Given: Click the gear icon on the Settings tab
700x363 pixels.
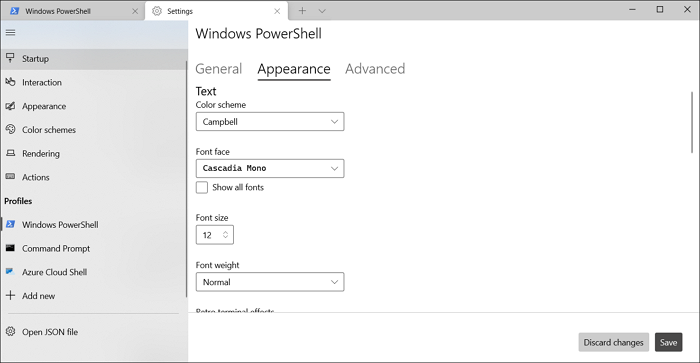Looking at the screenshot, I should coord(157,11).
